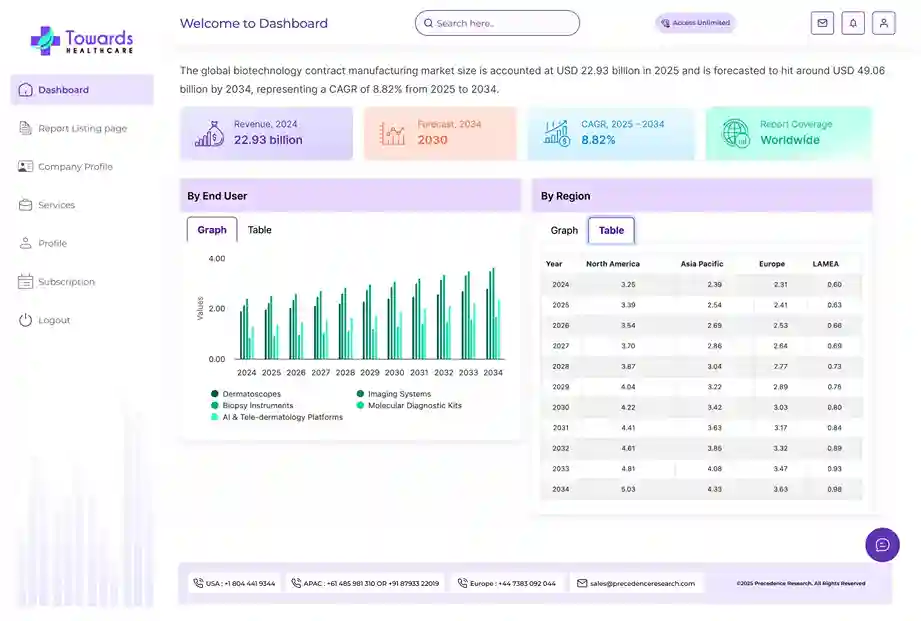Screen dimensions: 921x621
Task: Switch By End User to Table tab
Action: tap(259, 230)
